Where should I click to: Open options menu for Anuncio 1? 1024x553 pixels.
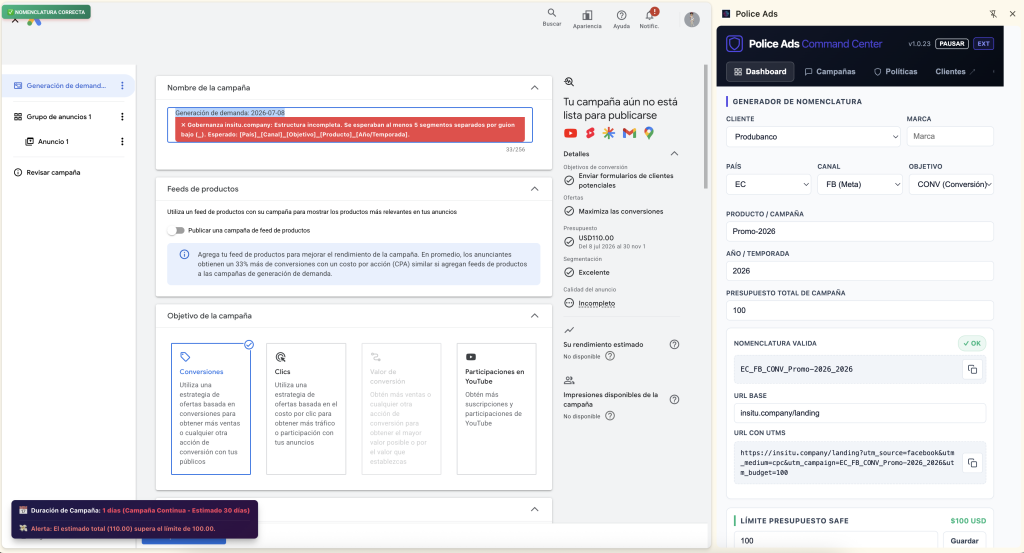tap(122, 142)
